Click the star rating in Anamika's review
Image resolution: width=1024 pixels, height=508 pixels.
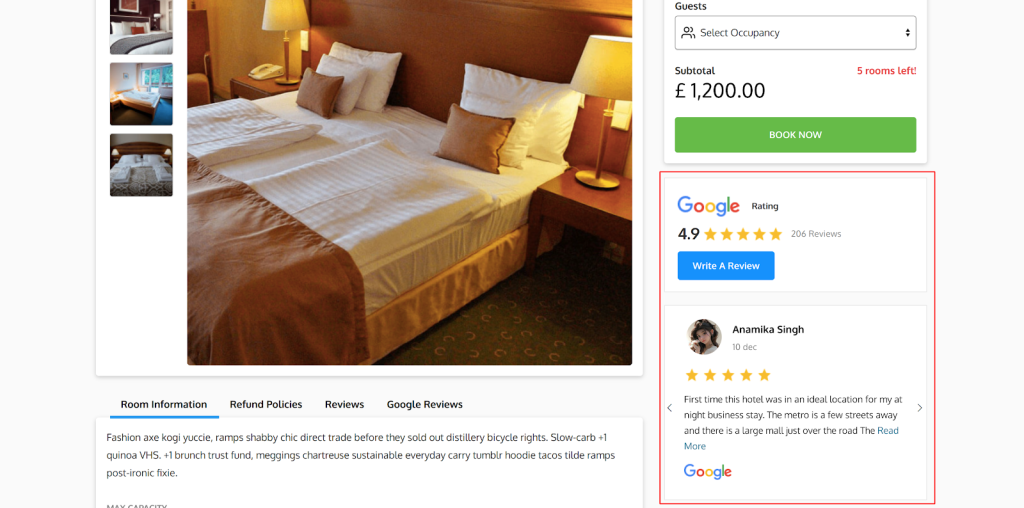coord(728,375)
